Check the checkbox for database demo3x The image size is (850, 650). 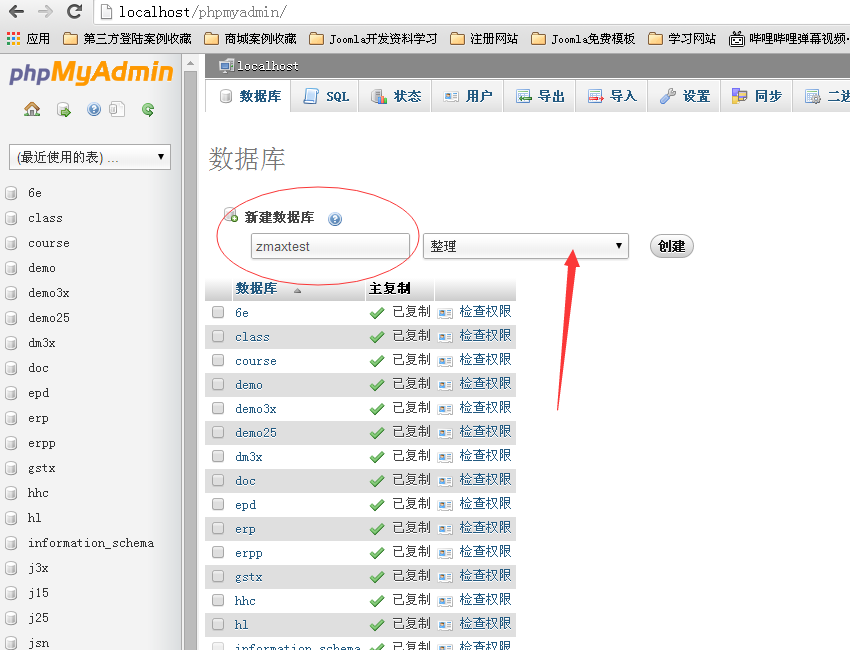(x=218, y=408)
